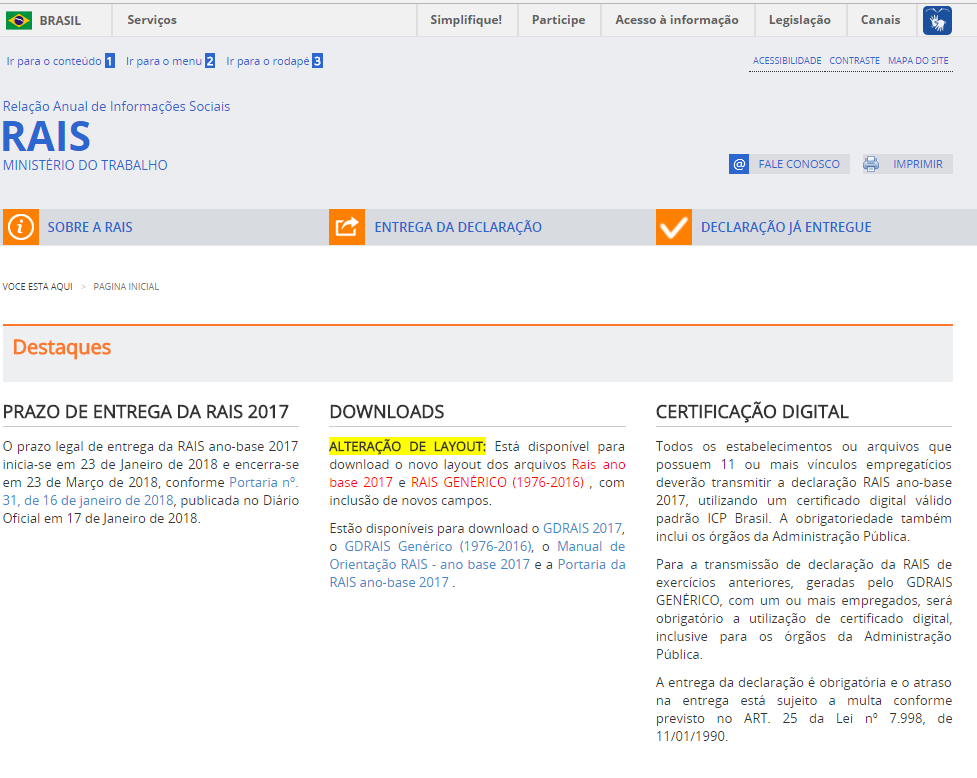This screenshot has width=977, height=778.
Task: Open the Canais menu item
Action: point(880,20)
